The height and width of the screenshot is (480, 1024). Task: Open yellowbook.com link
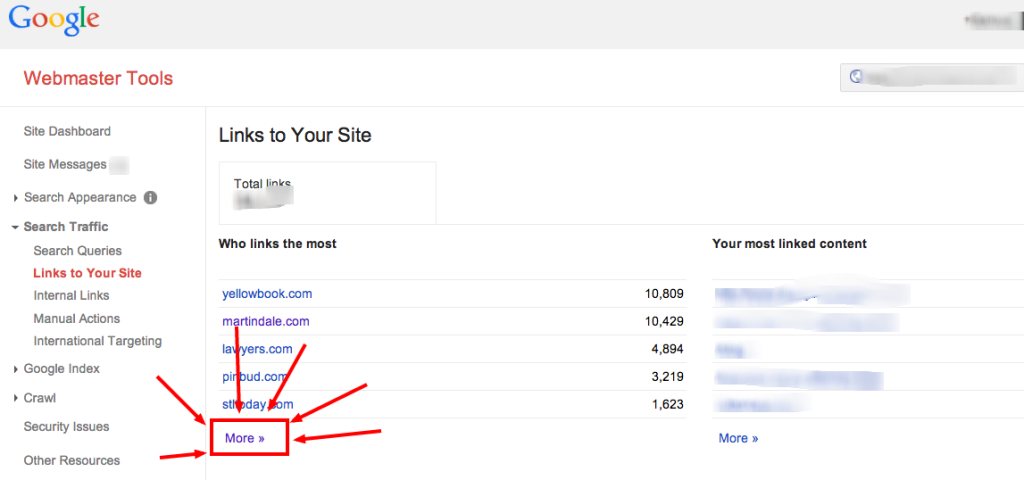(x=267, y=294)
